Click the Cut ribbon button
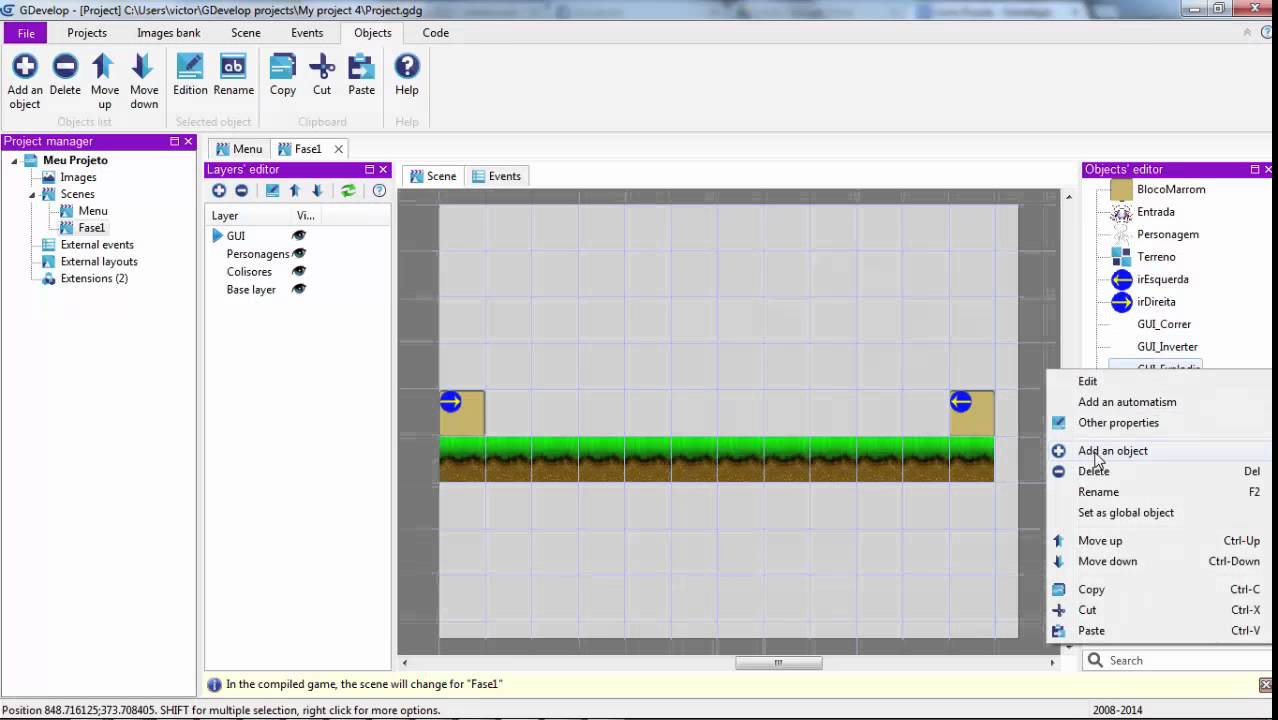The height and width of the screenshot is (720, 1278). 322,76
